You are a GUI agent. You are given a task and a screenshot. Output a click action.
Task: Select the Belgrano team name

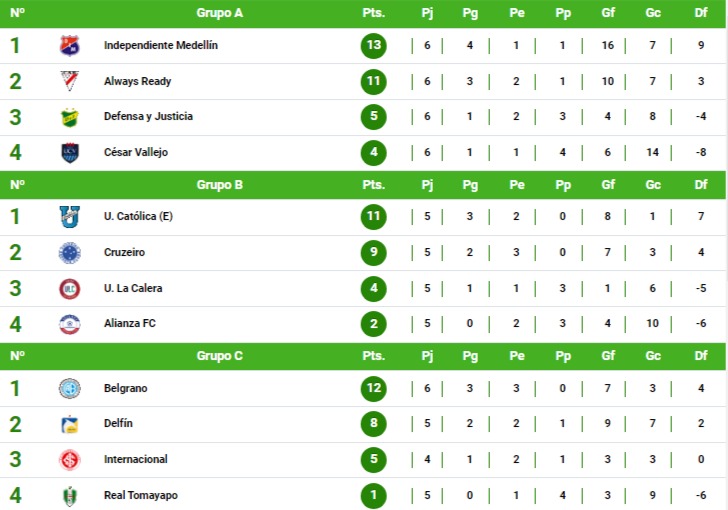tap(126, 388)
